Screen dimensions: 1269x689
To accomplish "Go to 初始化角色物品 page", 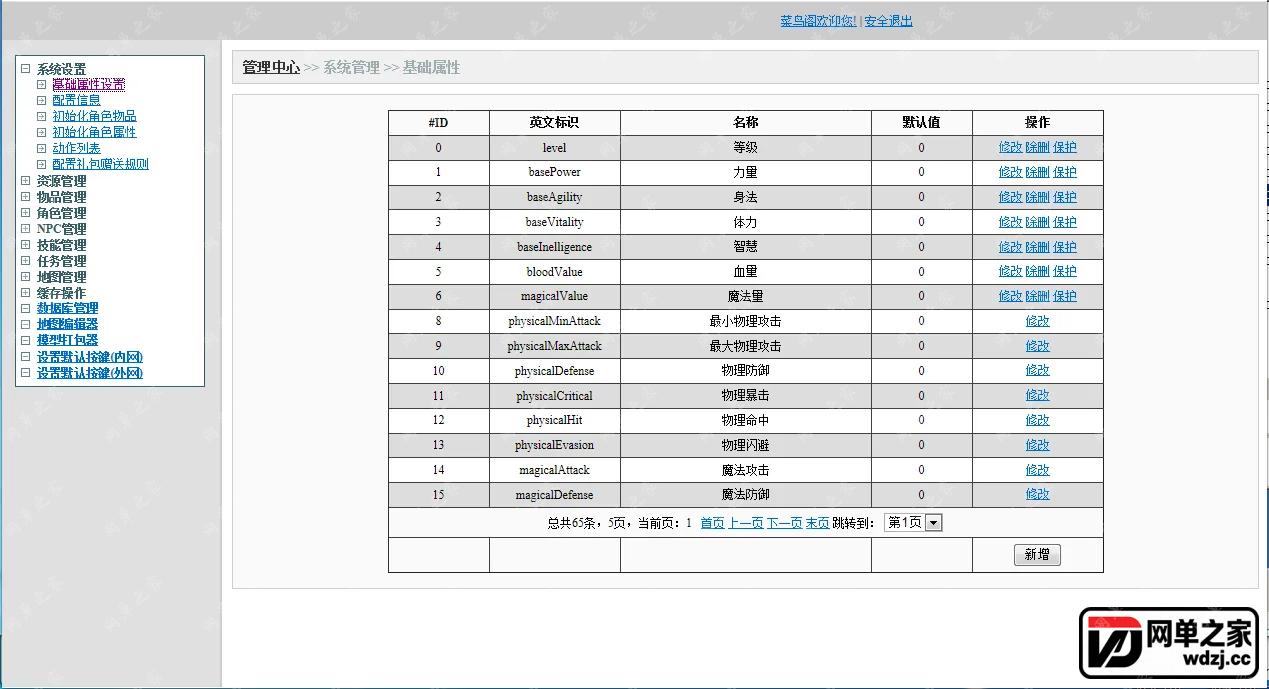I will click(x=94, y=116).
